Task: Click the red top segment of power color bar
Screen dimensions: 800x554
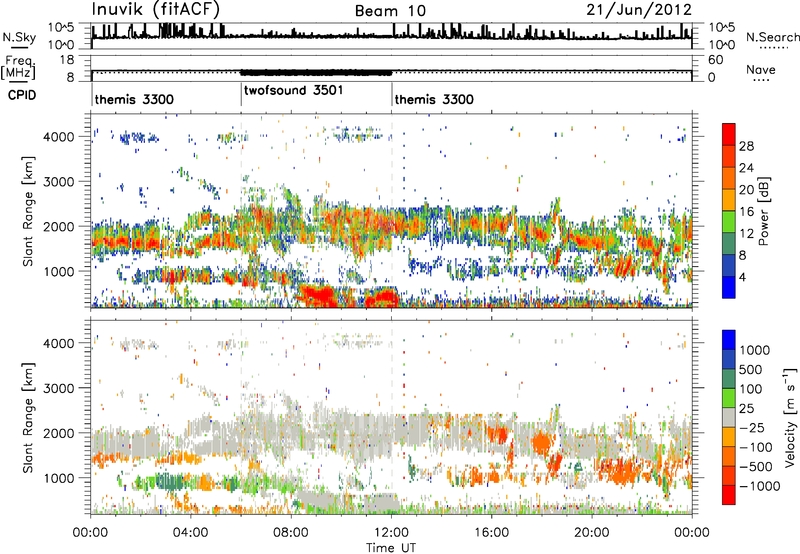Action: [729, 134]
